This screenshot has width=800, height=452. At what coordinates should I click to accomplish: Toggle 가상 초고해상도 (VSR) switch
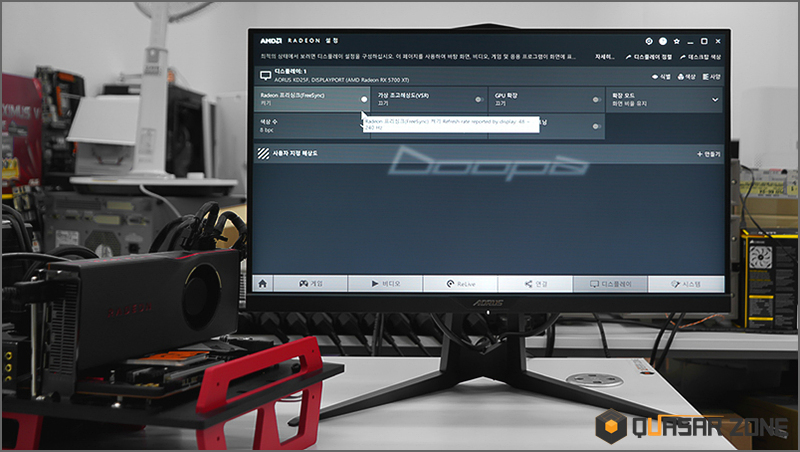(479, 99)
